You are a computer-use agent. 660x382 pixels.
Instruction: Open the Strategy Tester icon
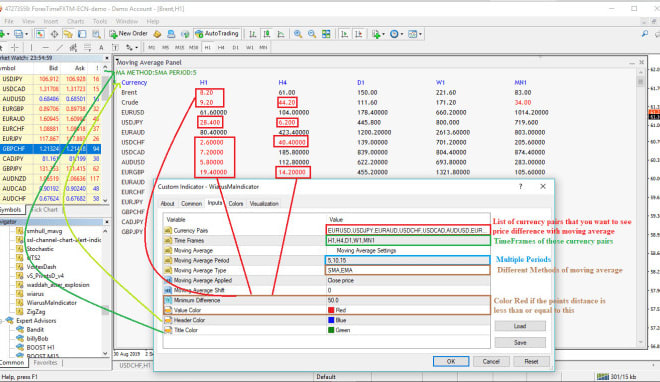click(x=96, y=34)
